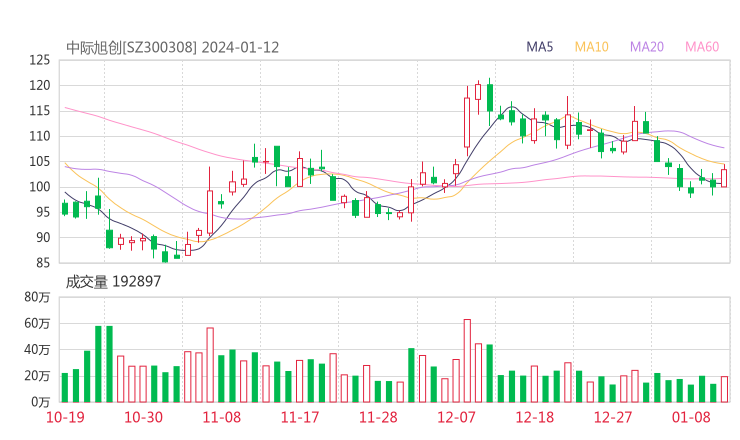Click the 60万 volume axis label
The height and width of the screenshot is (440, 740).
(37, 323)
